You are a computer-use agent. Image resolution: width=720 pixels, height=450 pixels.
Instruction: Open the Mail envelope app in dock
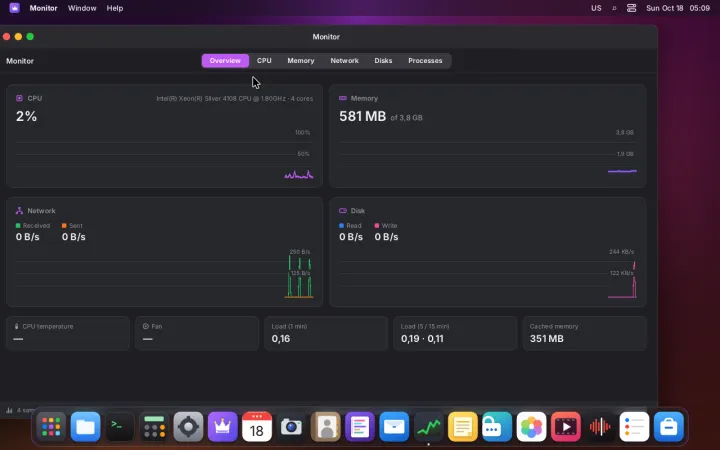point(394,427)
